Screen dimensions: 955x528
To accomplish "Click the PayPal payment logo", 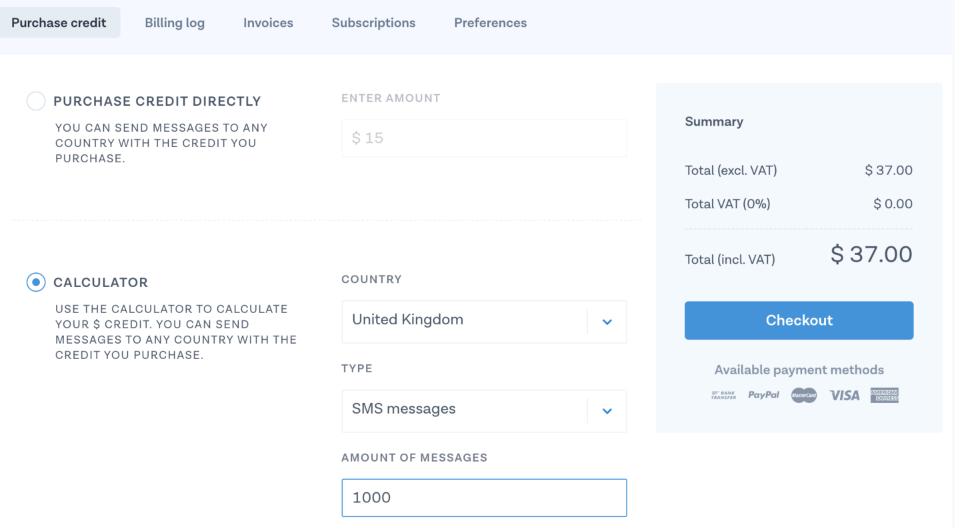I will (x=764, y=395).
